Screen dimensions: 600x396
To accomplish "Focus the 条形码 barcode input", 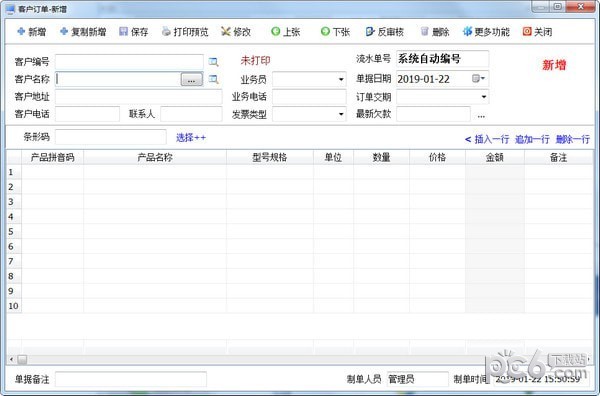I will tap(111, 137).
